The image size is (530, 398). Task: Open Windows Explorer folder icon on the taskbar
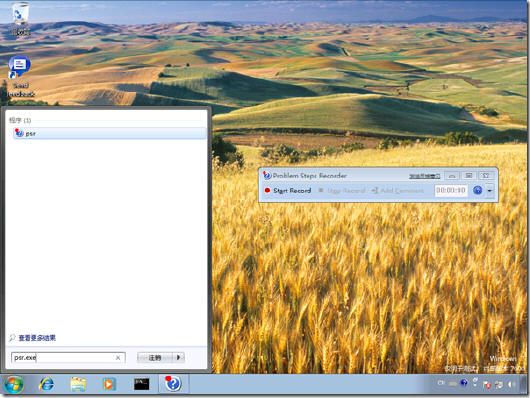78,384
